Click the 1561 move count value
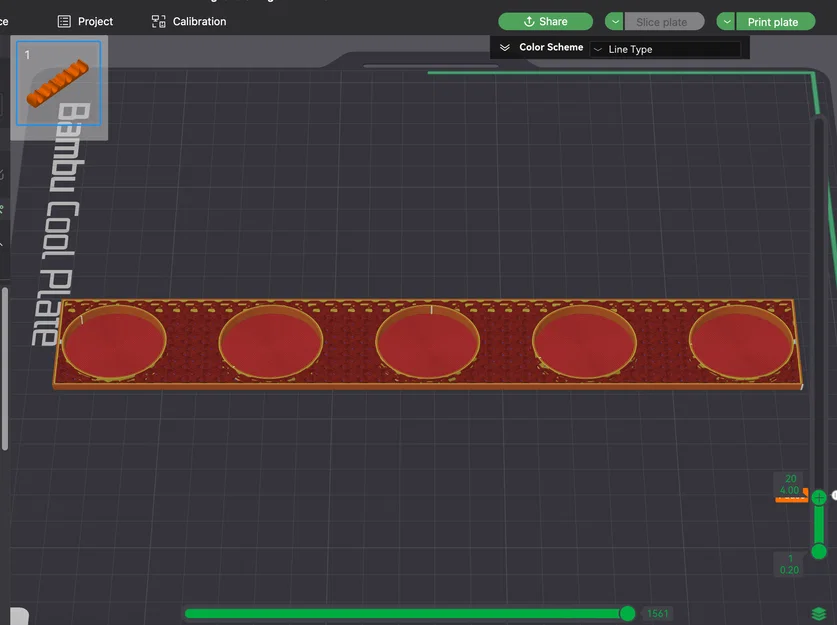This screenshot has width=837, height=625. coord(658,614)
